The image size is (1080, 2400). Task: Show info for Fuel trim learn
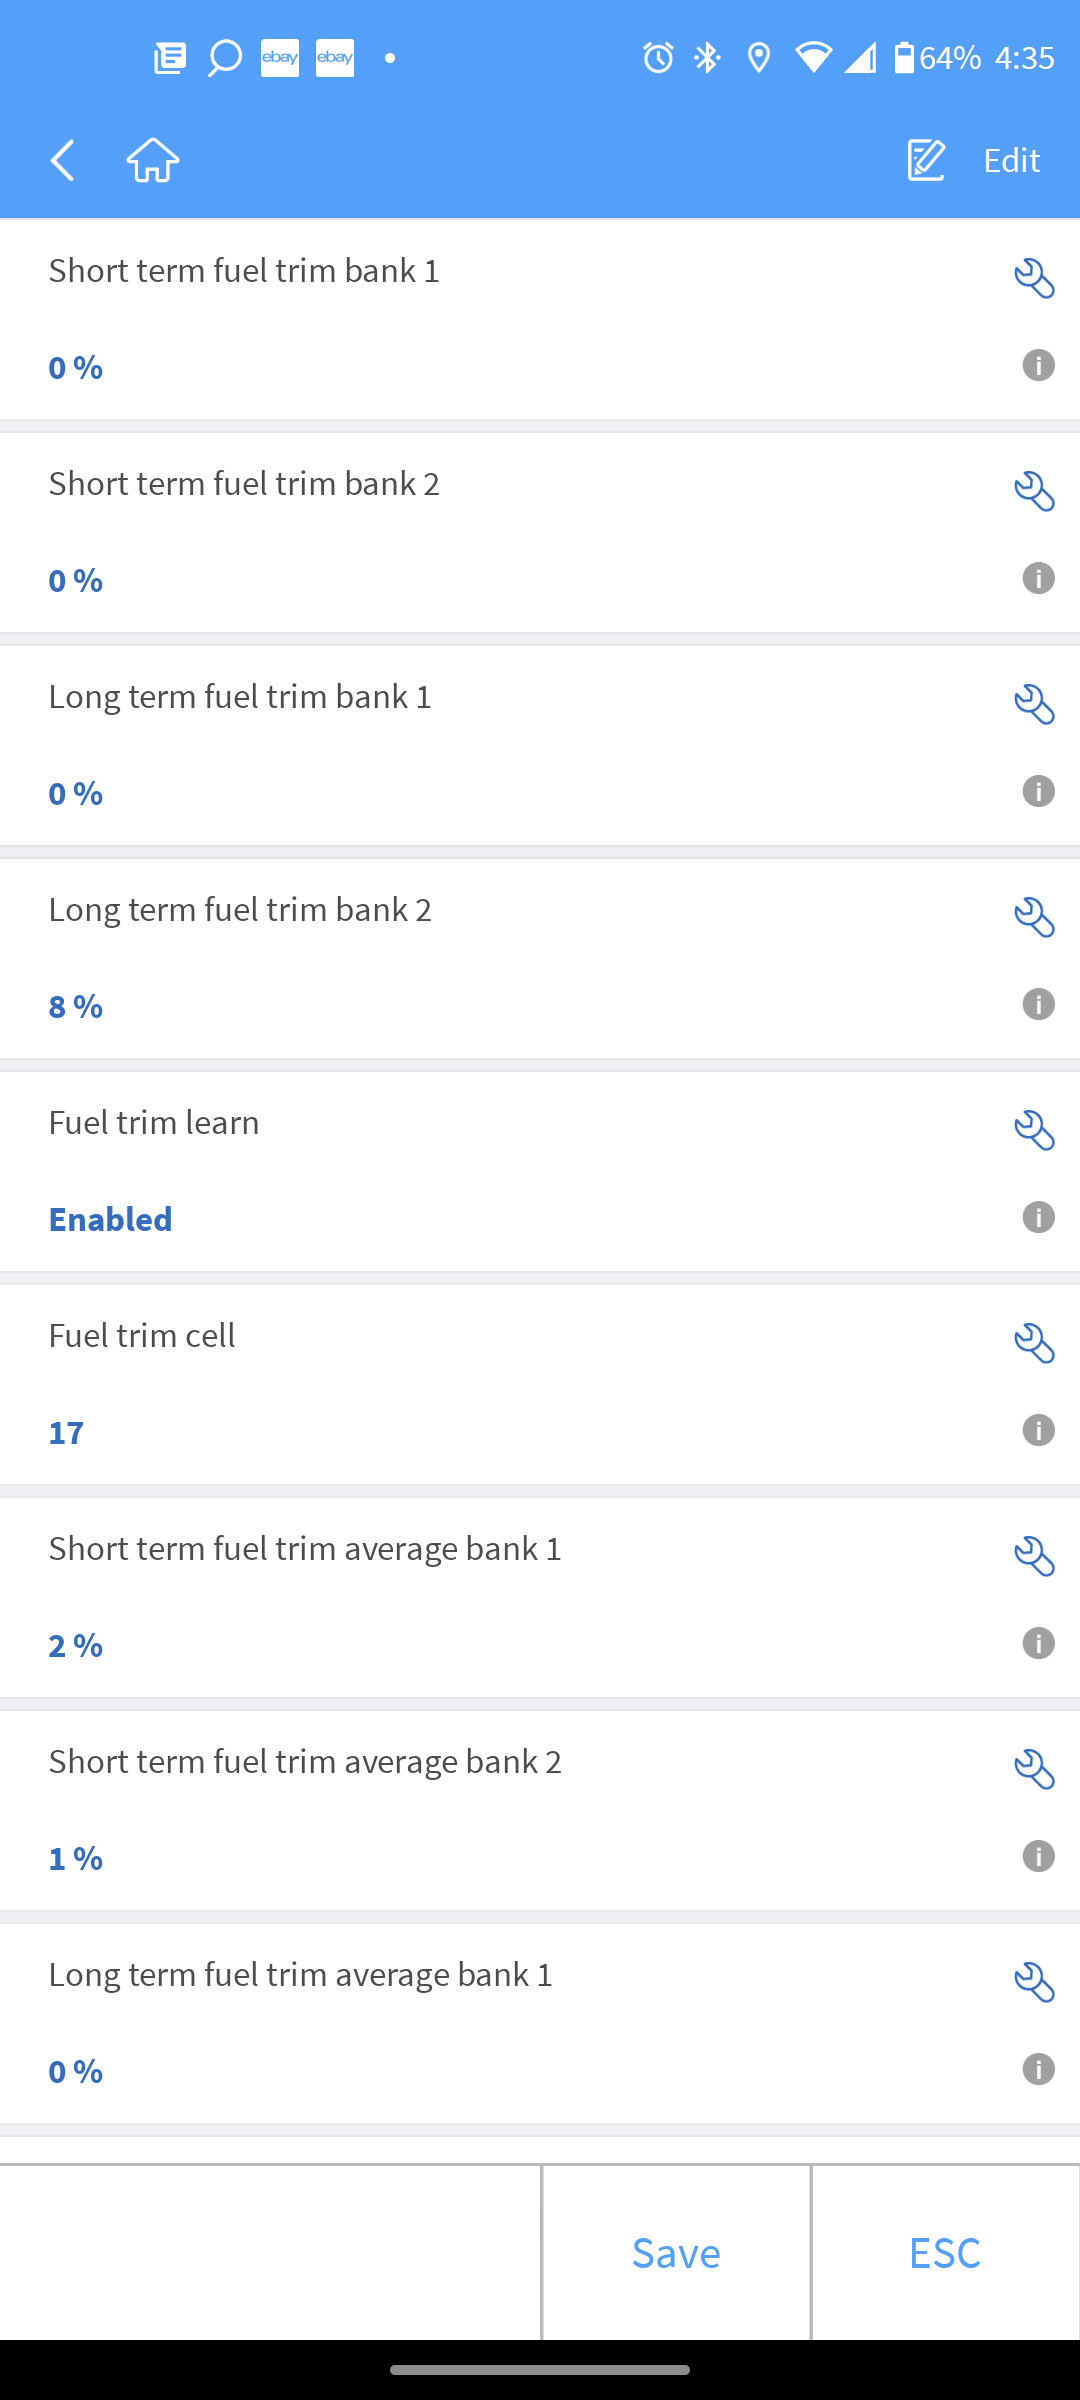tap(1038, 1217)
